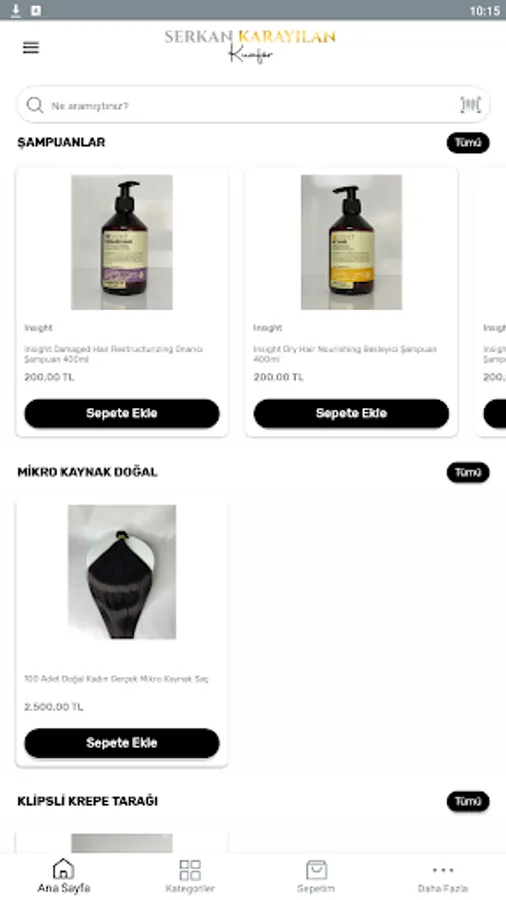Viewport: 506px width, 900px height.
Task: Open '100 Adet Doğal Kadın' product title
Action: (116, 679)
